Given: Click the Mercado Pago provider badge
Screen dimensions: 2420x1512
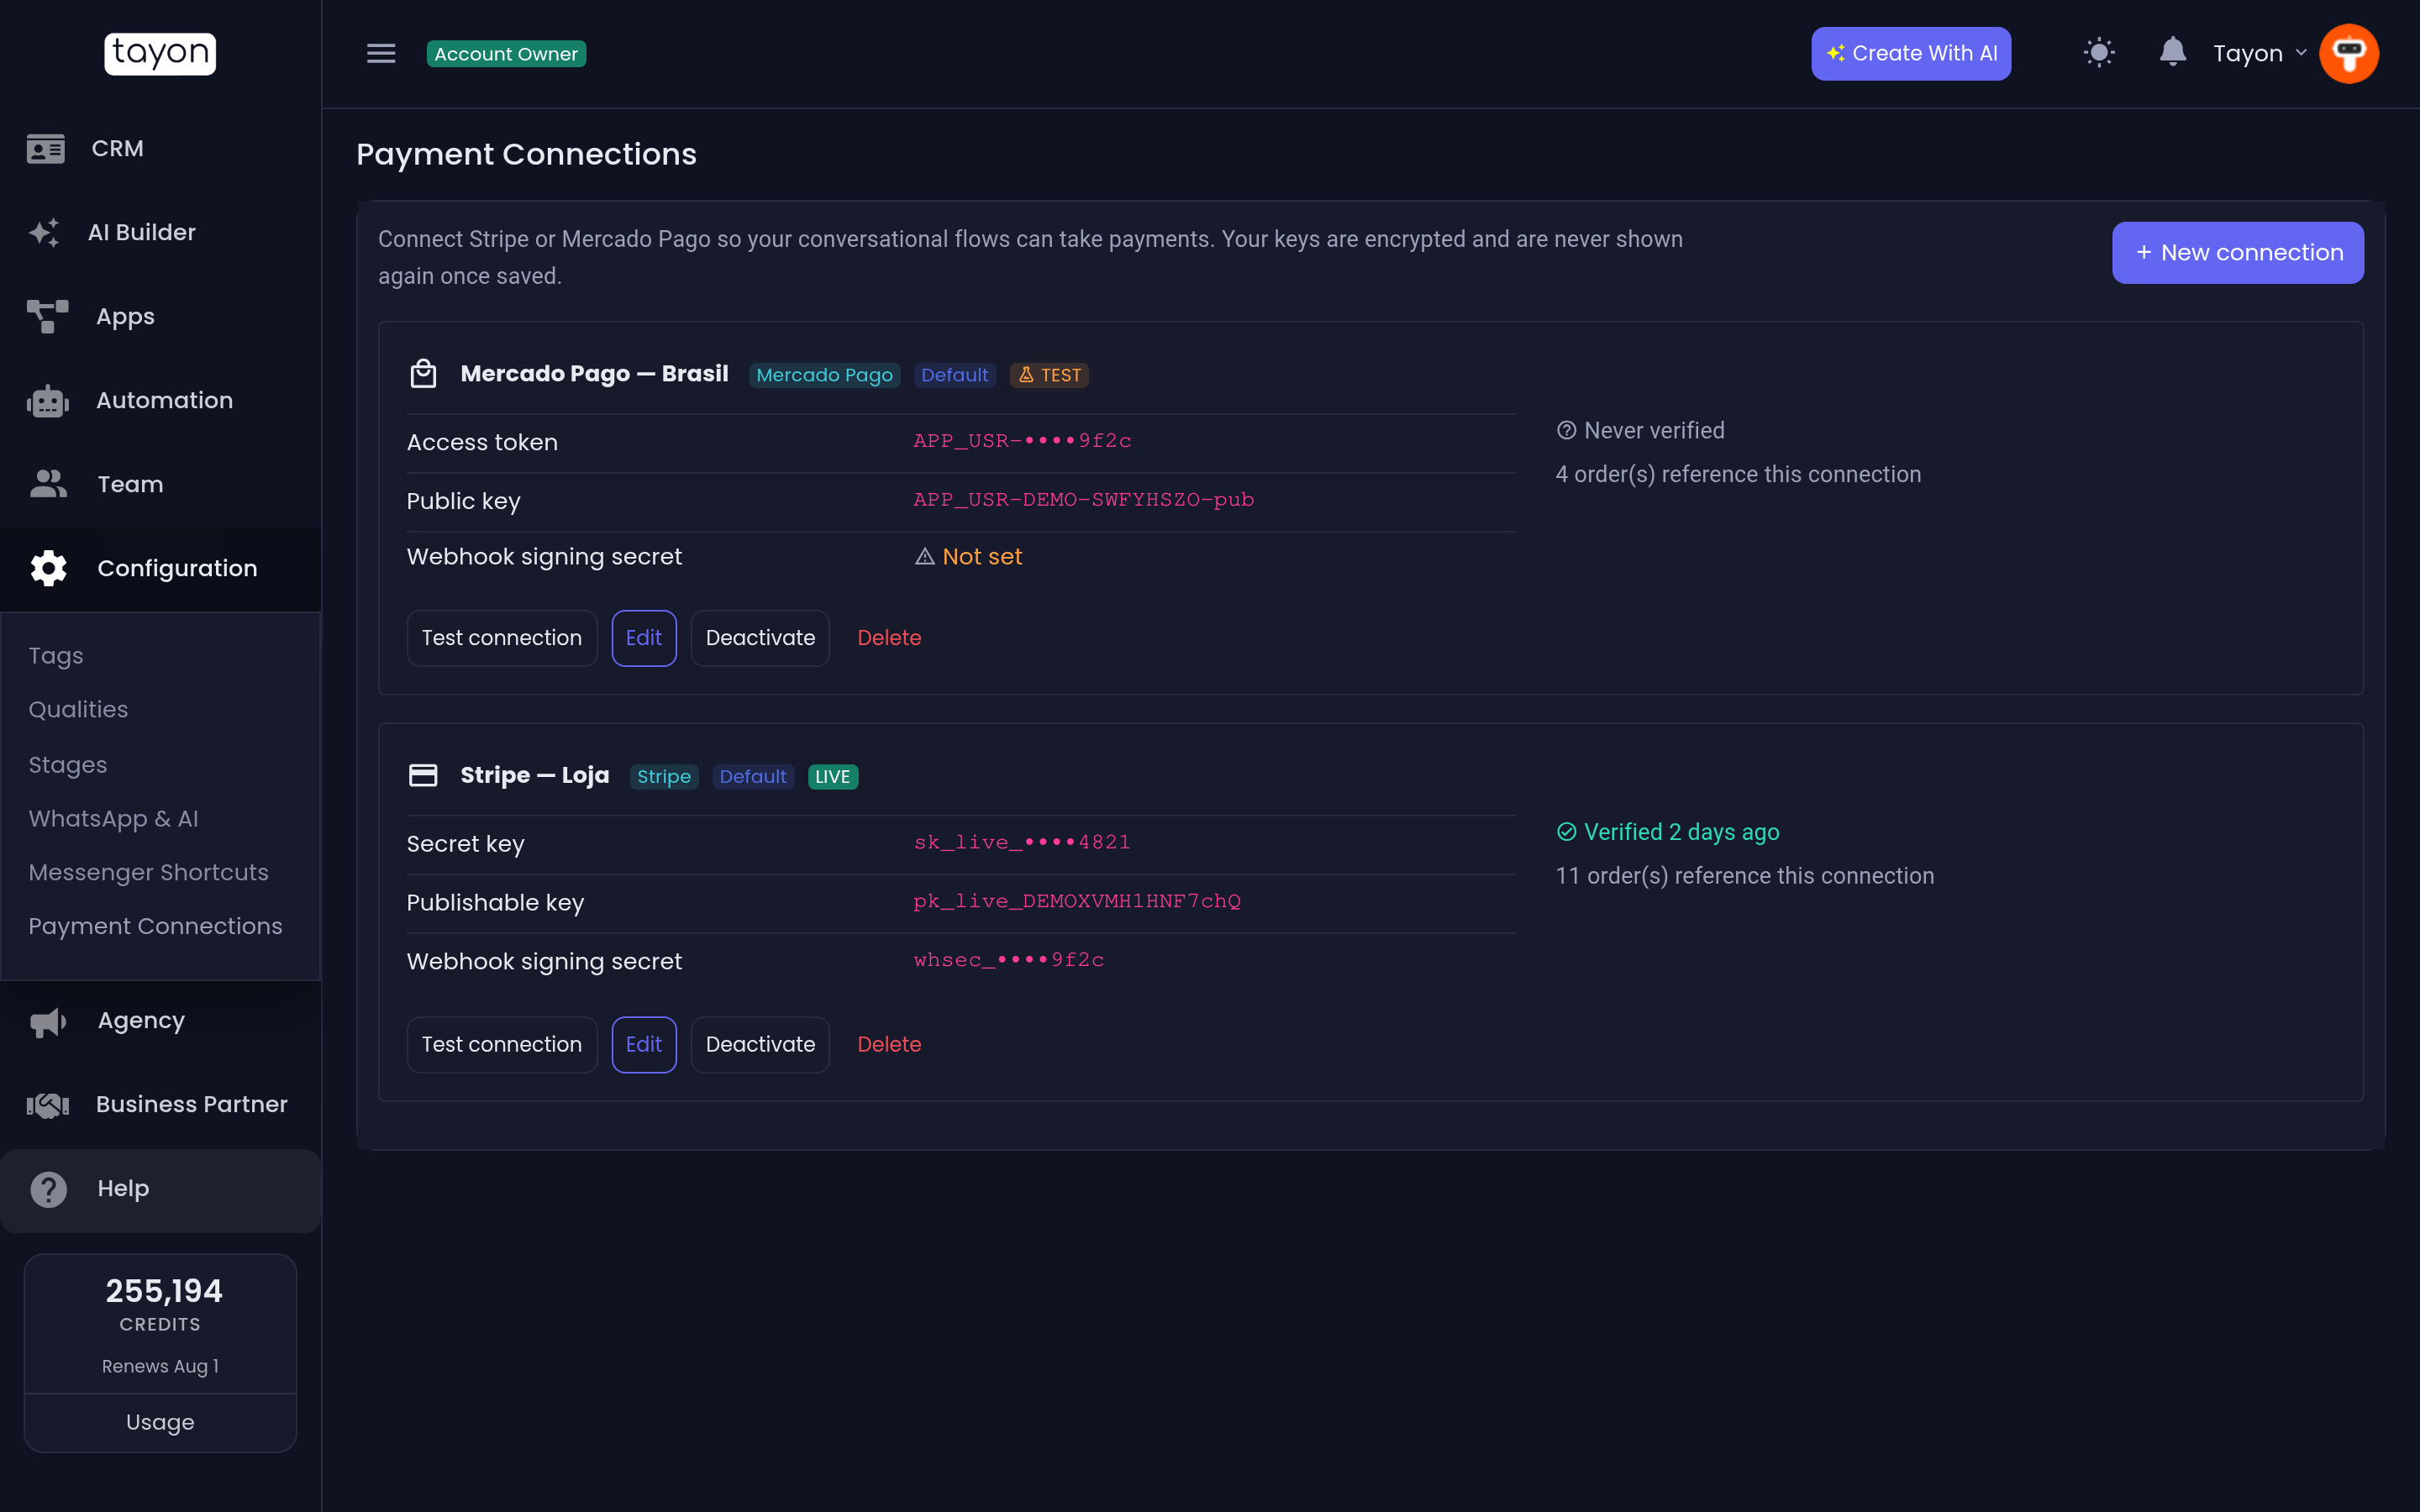Looking at the screenshot, I should coord(824,375).
